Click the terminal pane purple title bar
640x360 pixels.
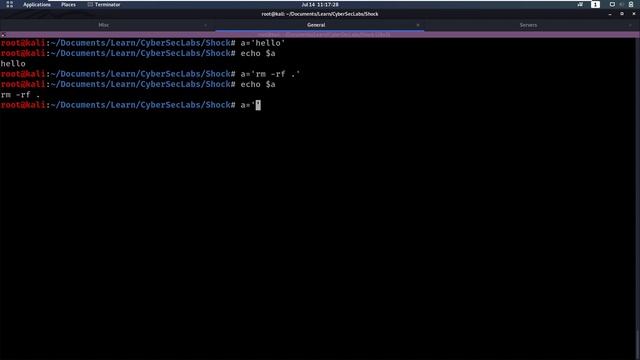(x=320, y=35)
